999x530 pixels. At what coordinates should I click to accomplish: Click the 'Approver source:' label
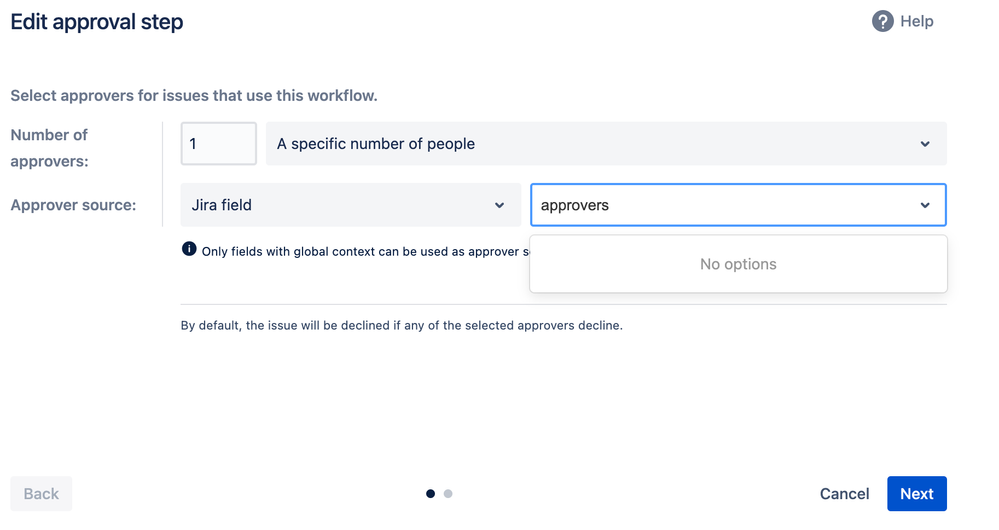pos(73,205)
